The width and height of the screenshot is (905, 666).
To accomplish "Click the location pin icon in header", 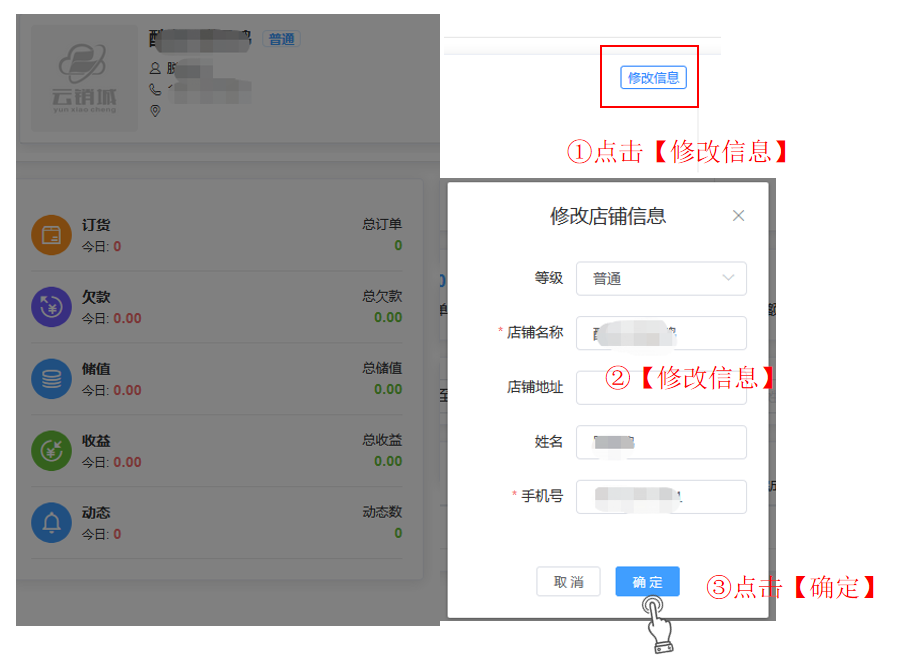I will [x=155, y=110].
